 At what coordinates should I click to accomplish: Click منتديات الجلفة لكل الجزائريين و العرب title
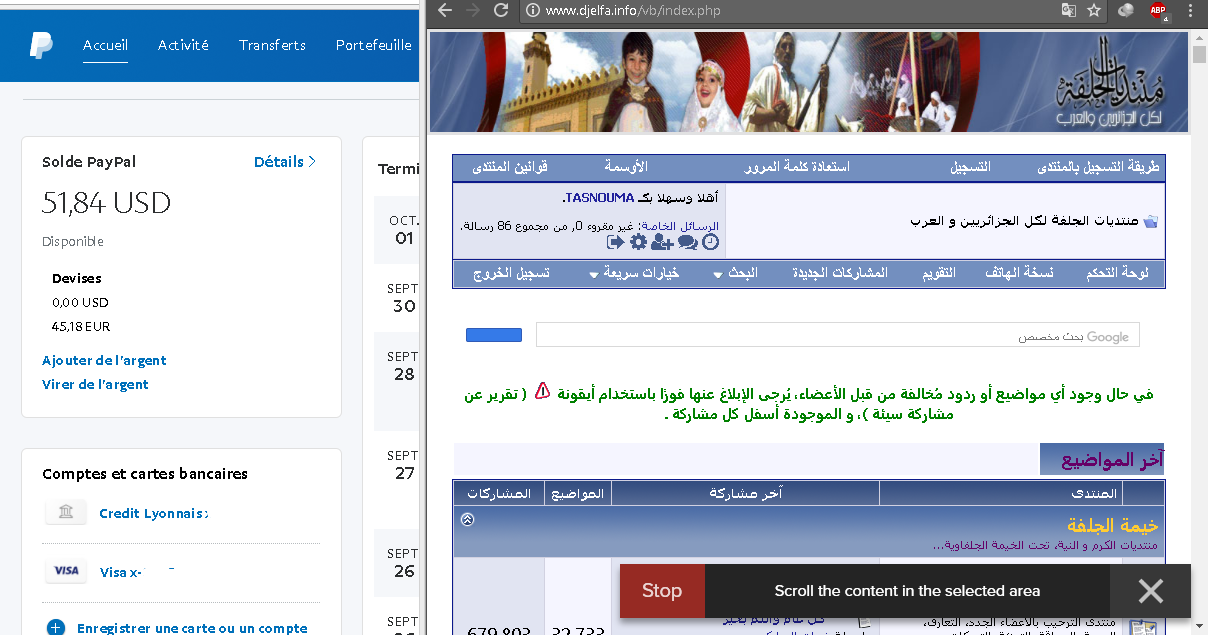(x=1023, y=221)
